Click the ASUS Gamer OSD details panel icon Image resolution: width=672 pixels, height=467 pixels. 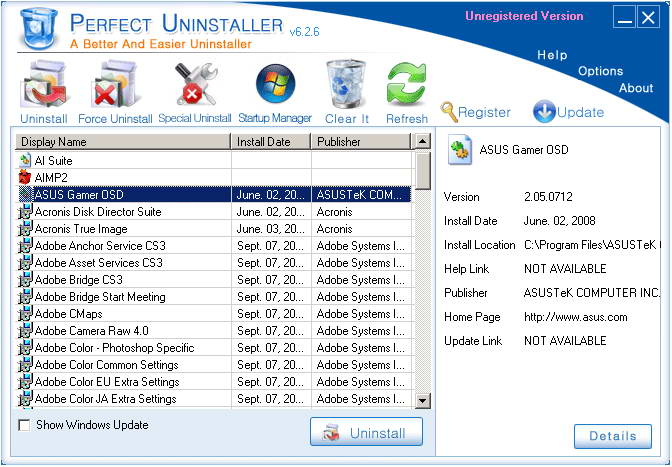459,150
